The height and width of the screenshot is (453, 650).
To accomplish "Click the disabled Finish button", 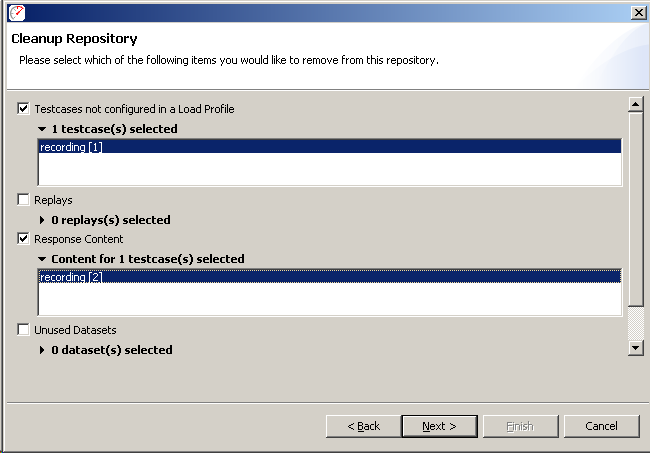I will [521, 426].
